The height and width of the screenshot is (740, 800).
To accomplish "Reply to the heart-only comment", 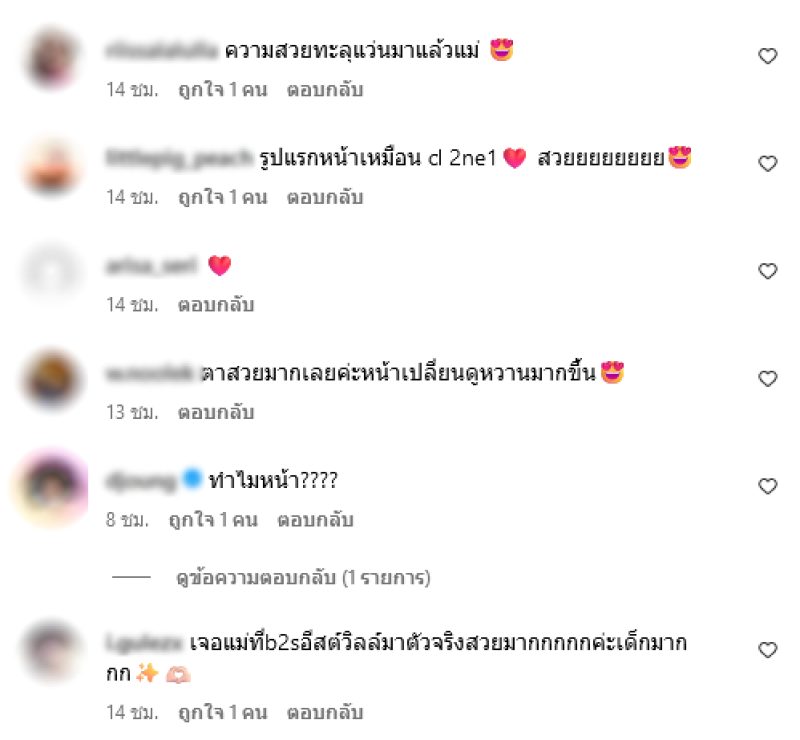I will click(x=216, y=305).
